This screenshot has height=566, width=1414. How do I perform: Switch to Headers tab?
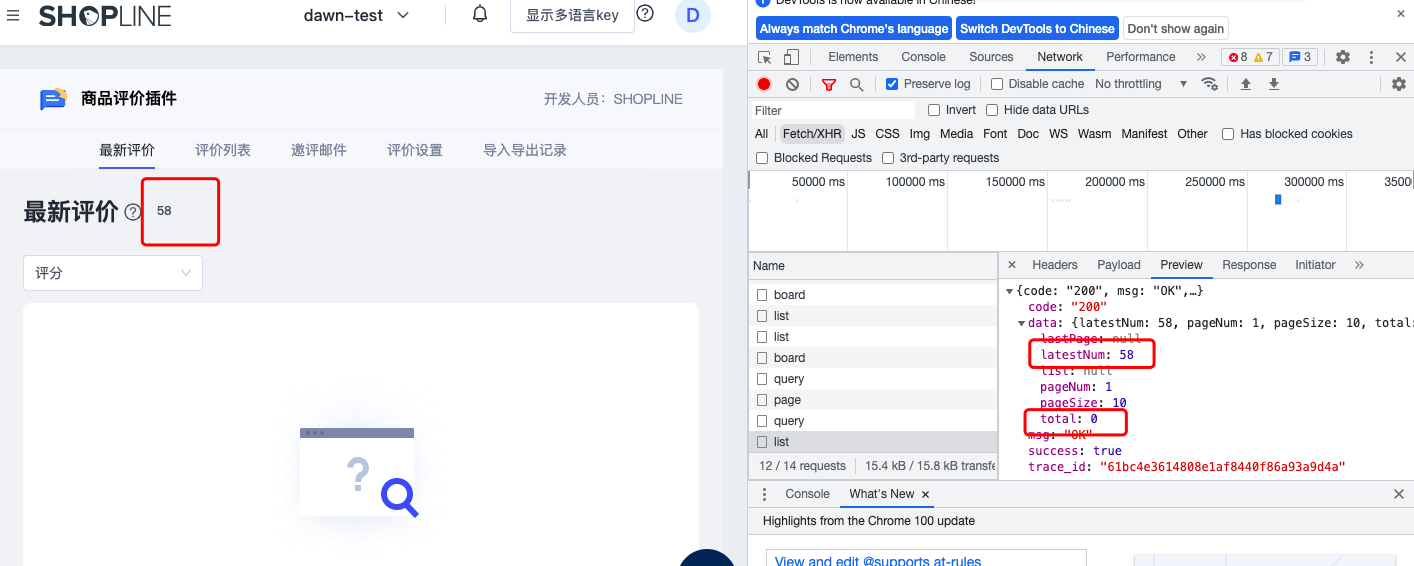pyautogui.click(x=1055, y=265)
